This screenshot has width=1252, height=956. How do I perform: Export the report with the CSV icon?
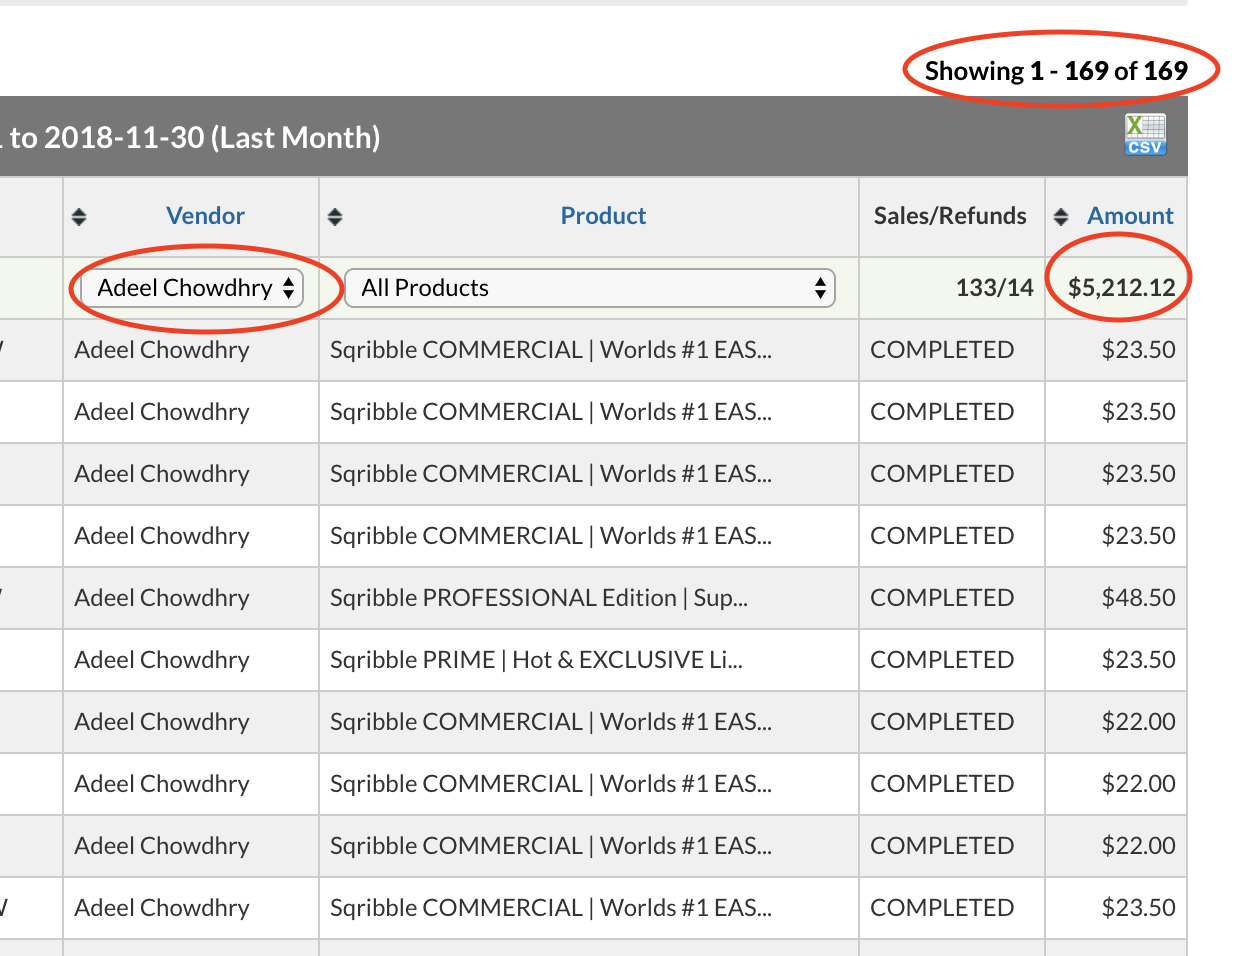click(1145, 135)
